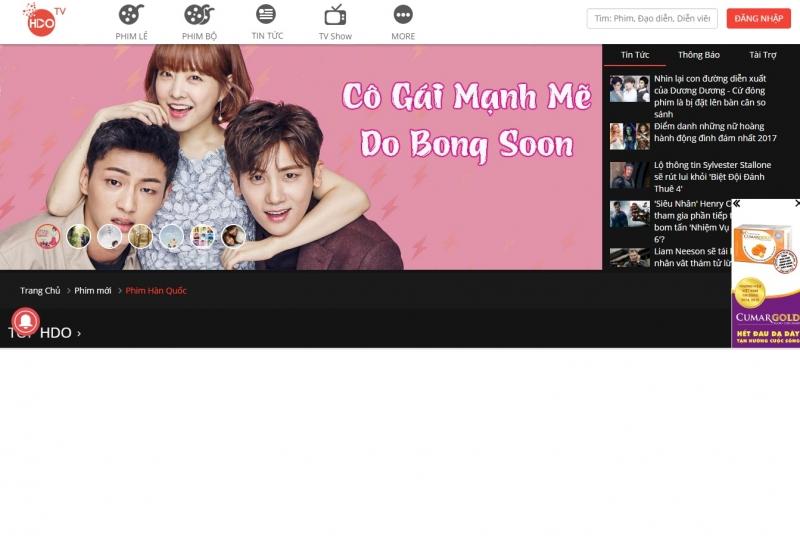The width and height of the screenshot is (800, 536).
Task: Open the Phim Lẻ film reel icon
Action: pyautogui.click(x=131, y=15)
